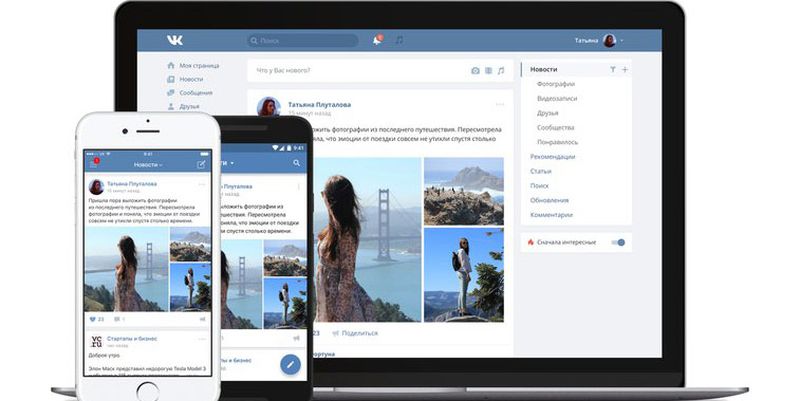Select Понравилось filter in right panel
Image resolution: width=800 pixels, height=401 pixels.
coord(557,142)
